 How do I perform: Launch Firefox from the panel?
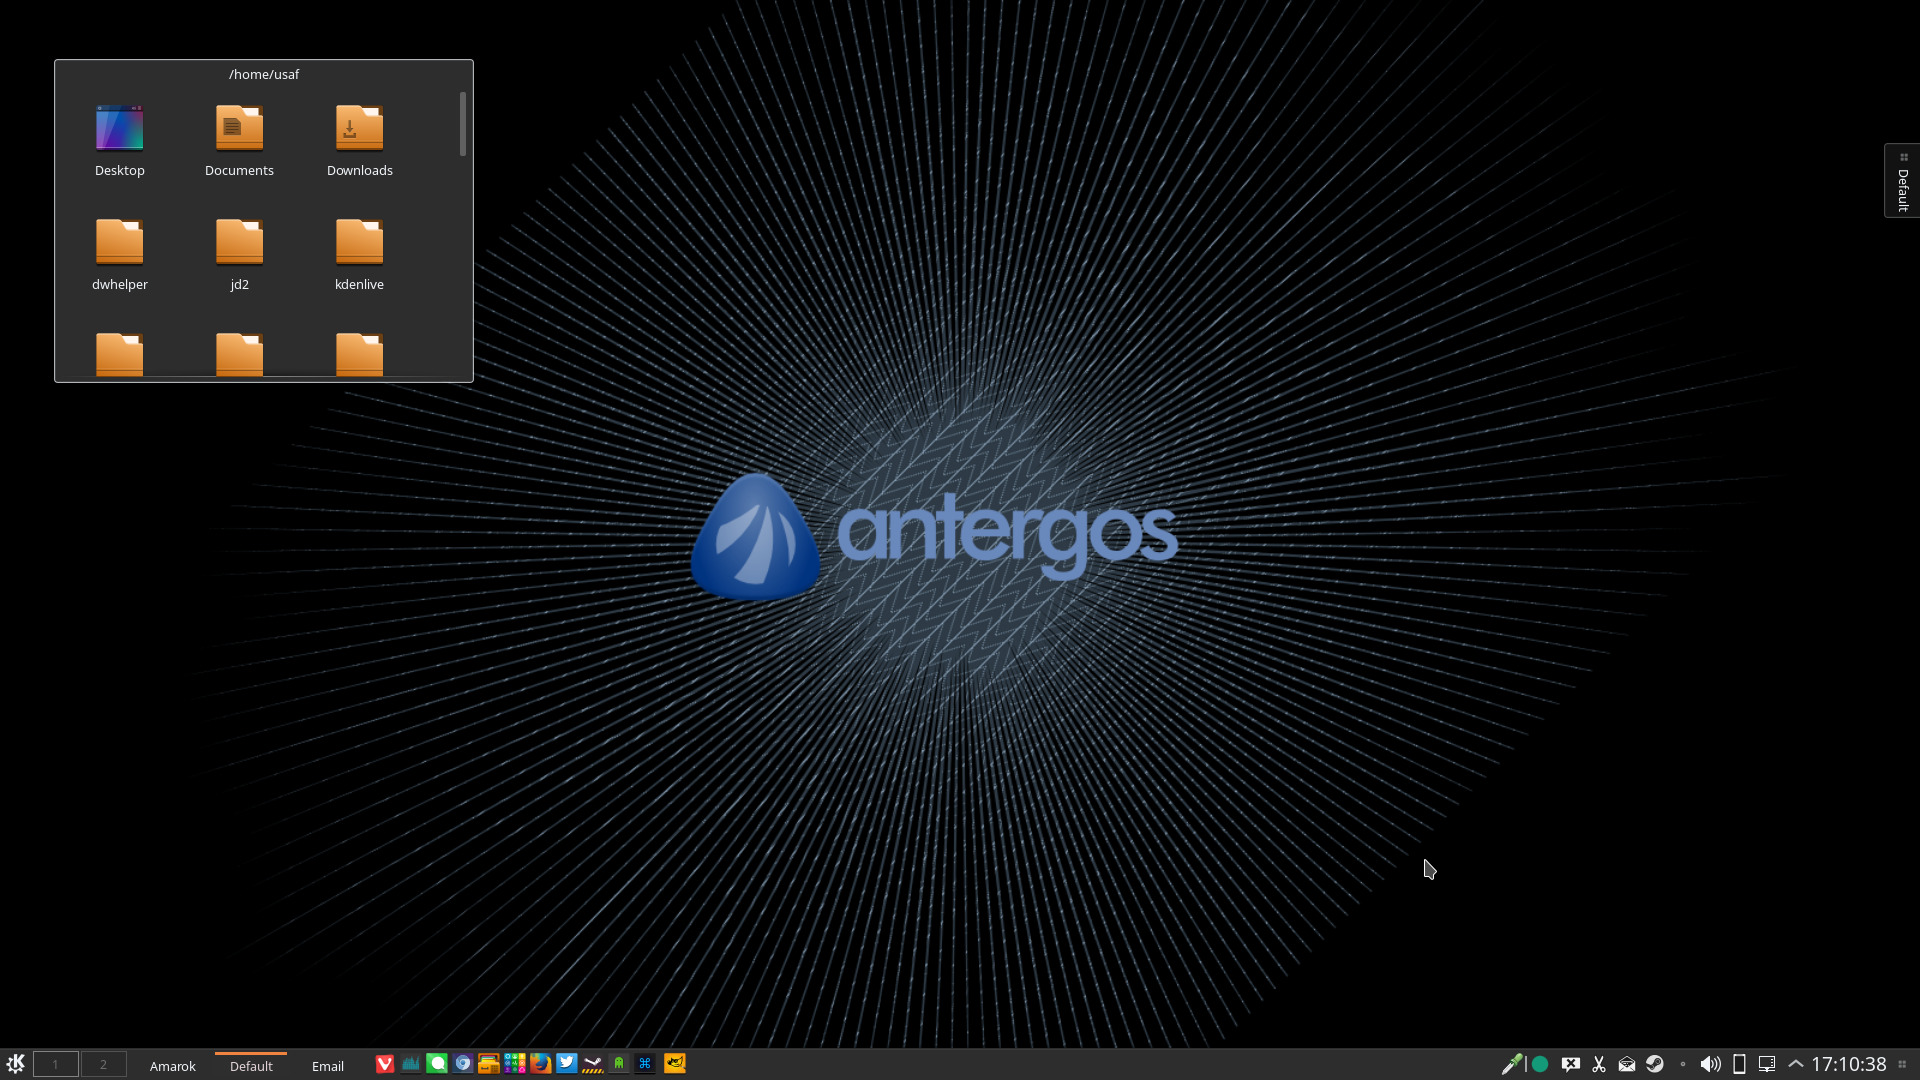point(541,1064)
